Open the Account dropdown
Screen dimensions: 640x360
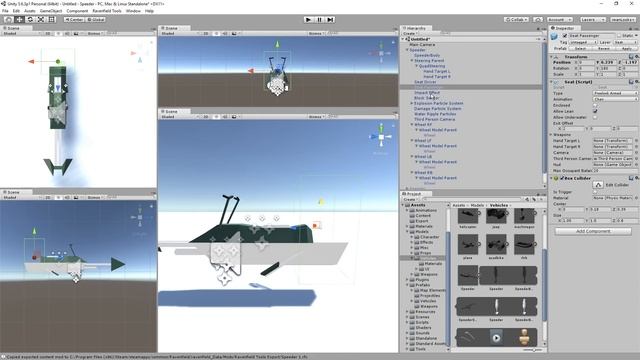[x=560, y=20]
